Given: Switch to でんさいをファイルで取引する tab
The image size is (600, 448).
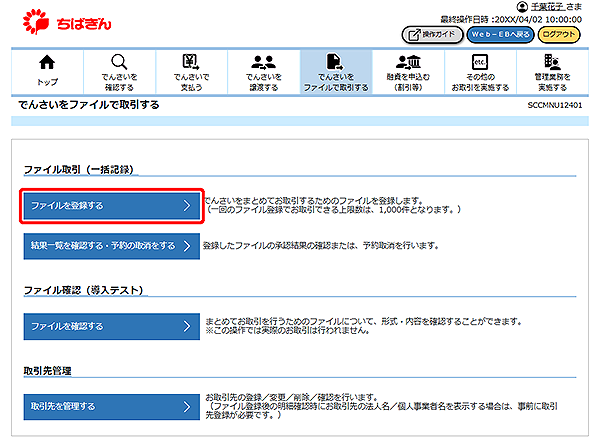Looking at the screenshot, I should 335,70.
